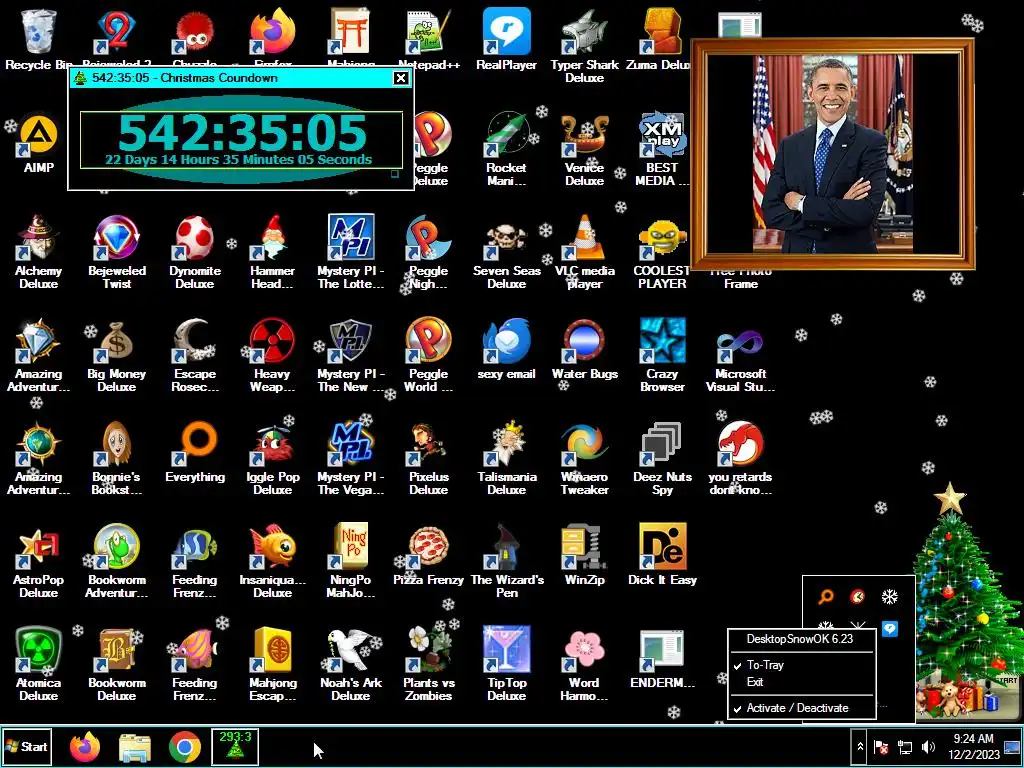
Task: Open Tip Top Deluxe cocktail icon
Action: tap(506, 664)
